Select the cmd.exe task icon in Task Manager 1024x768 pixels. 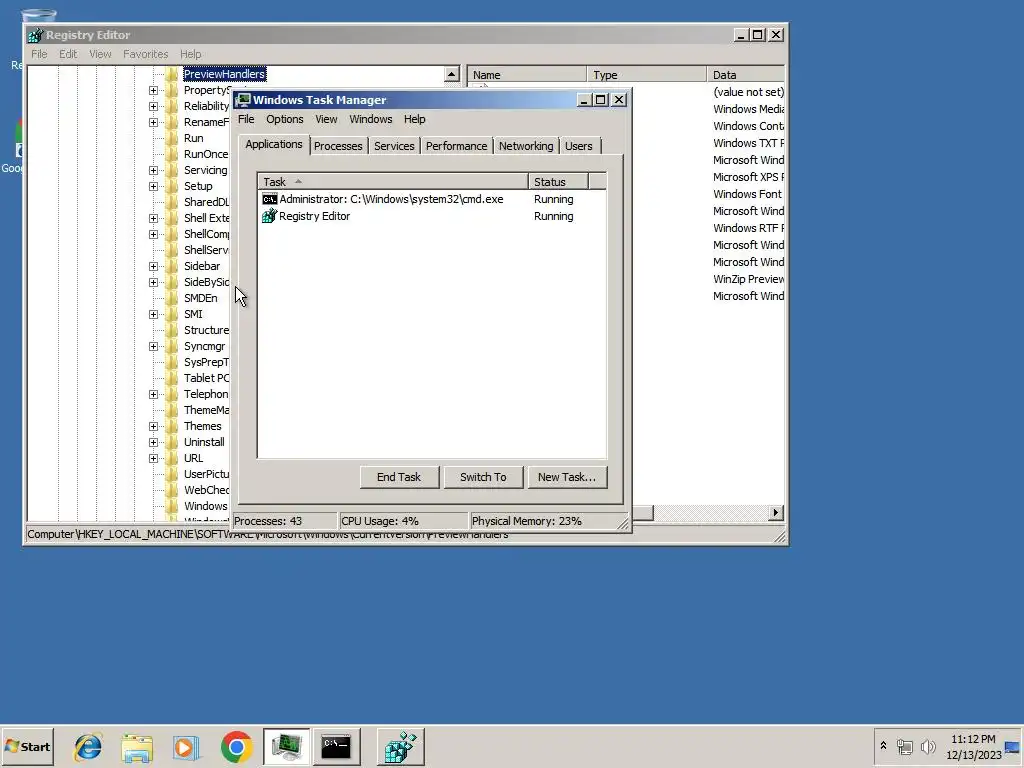coord(269,199)
